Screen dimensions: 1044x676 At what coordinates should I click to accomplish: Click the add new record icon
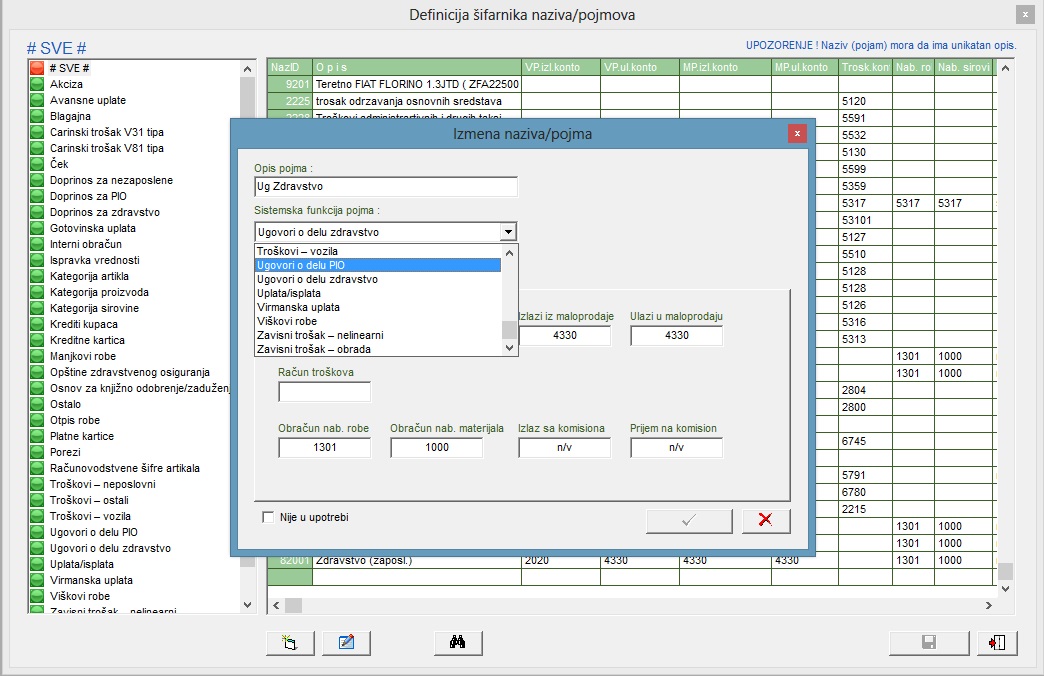click(291, 642)
